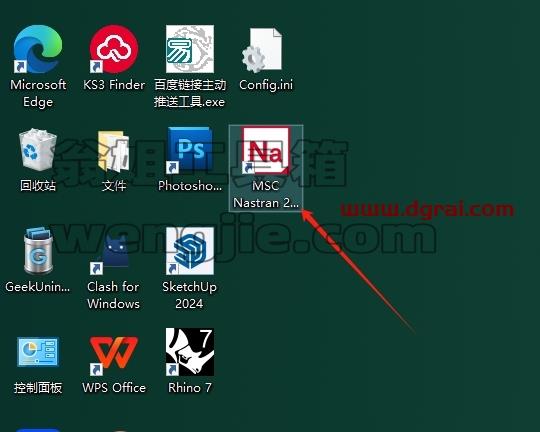
Task: Click the "SketchUp 2024" label text
Action: pyautogui.click(x=190, y=295)
